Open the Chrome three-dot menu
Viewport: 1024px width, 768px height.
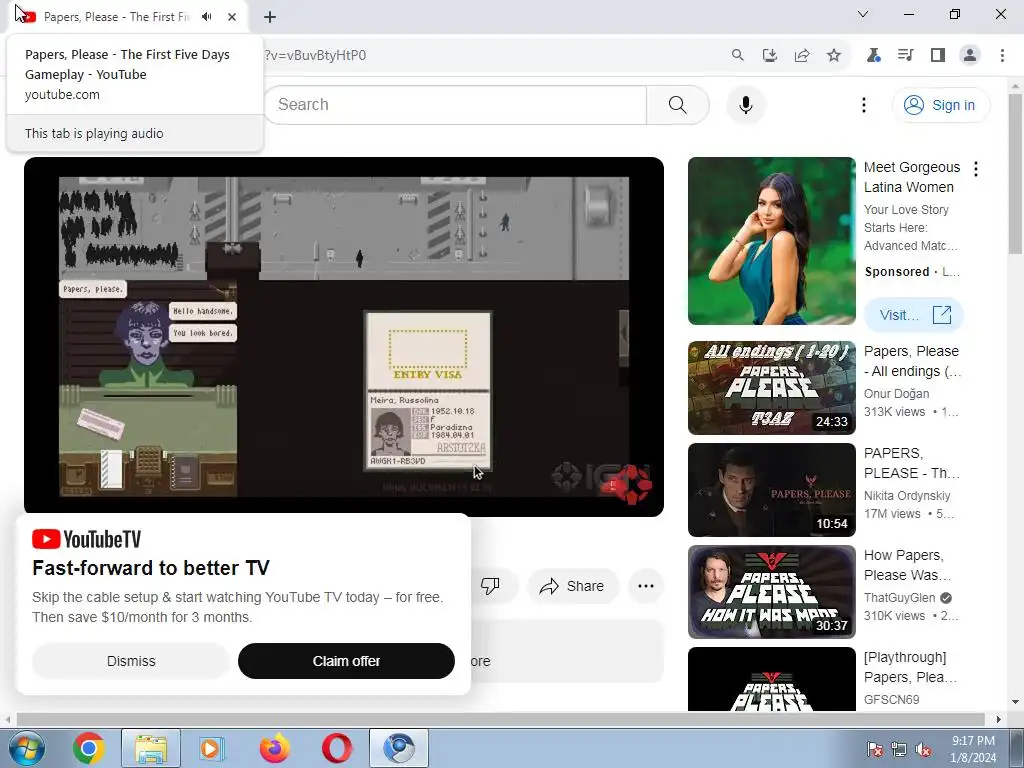(1002, 55)
